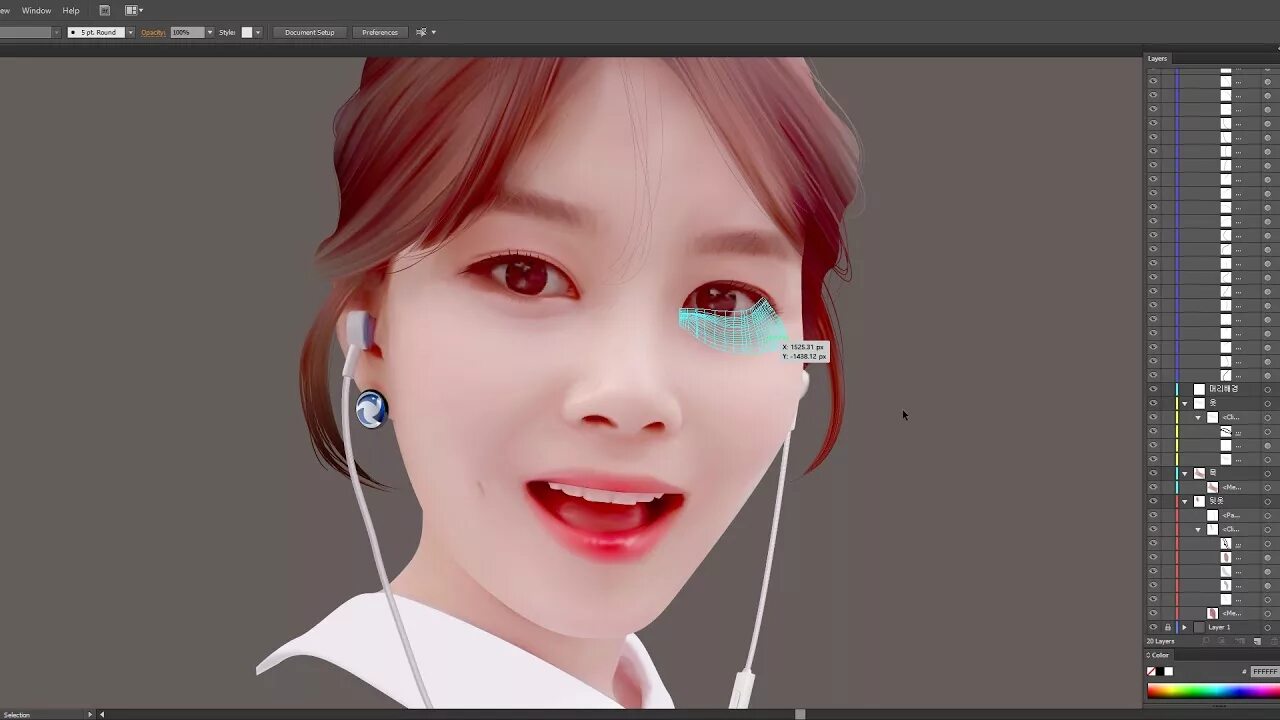
Task: Click the 머리배경 layer thumbnail
Action: point(1199,389)
